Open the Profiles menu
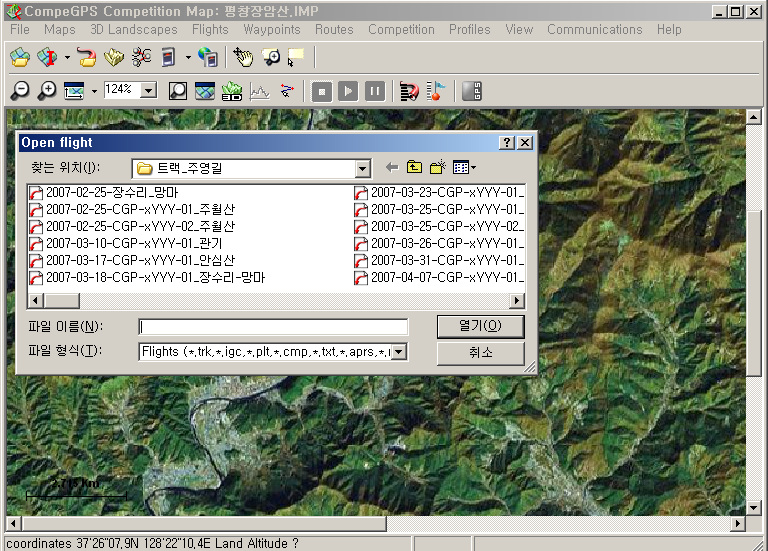 pyautogui.click(x=470, y=29)
